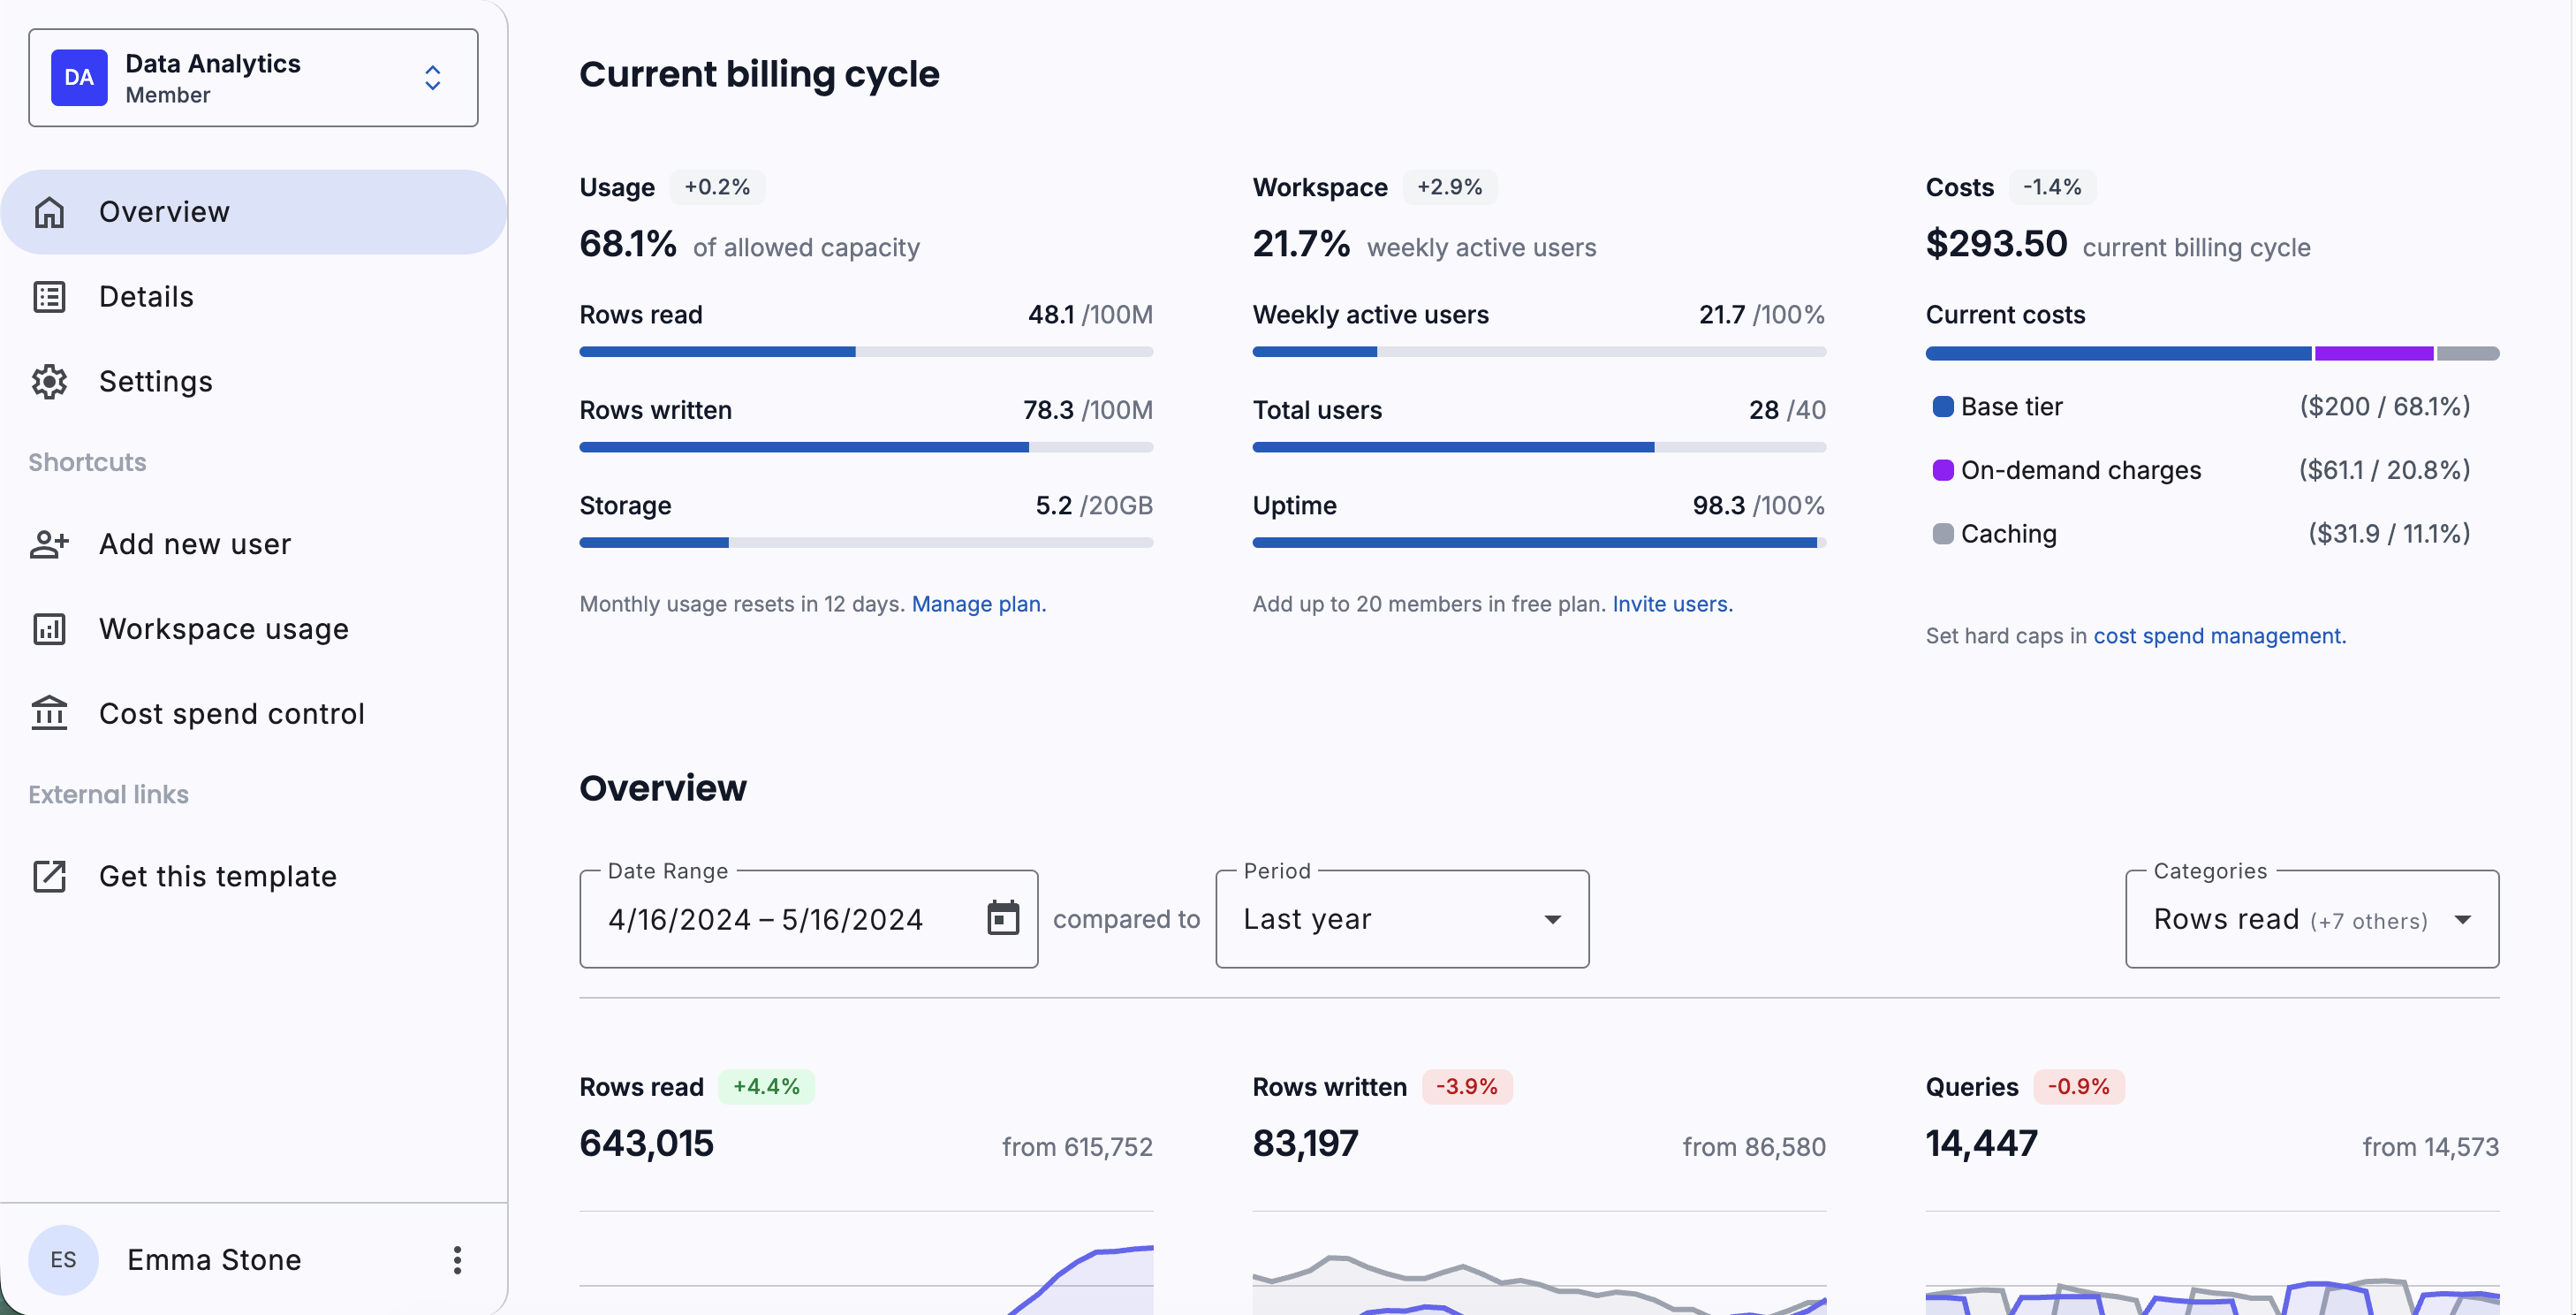Click the Overview home icon
Image resolution: width=2576 pixels, height=1315 pixels.
pyautogui.click(x=49, y=212)
